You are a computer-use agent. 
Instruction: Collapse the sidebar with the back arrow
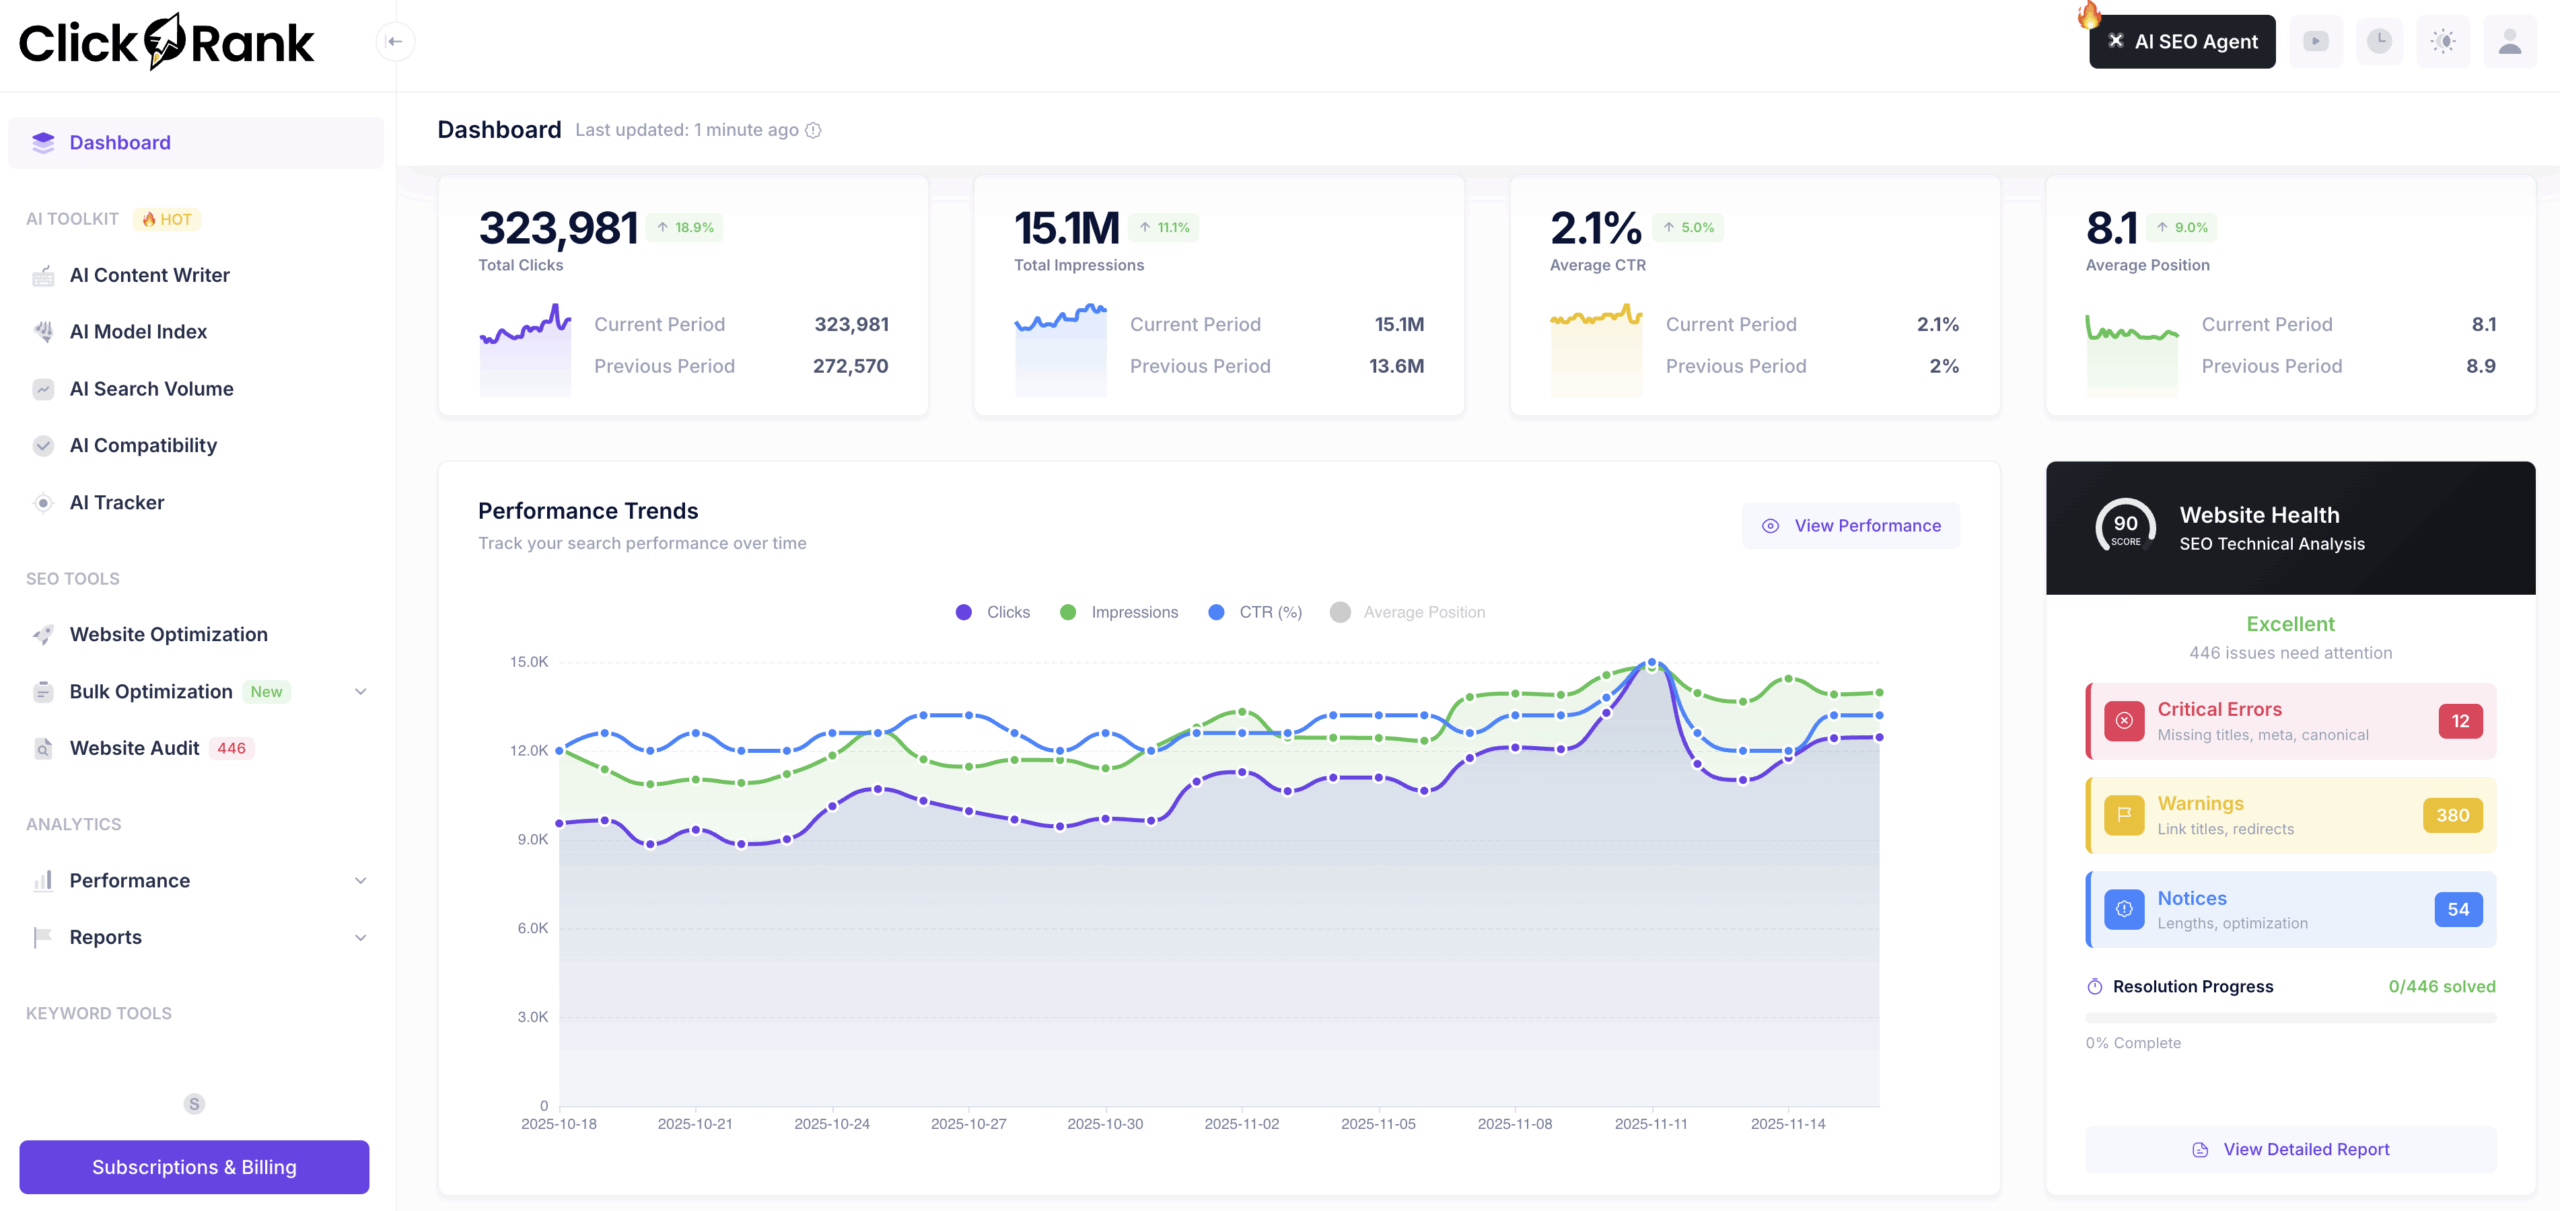pyautogui.click(x=395, y=41)
